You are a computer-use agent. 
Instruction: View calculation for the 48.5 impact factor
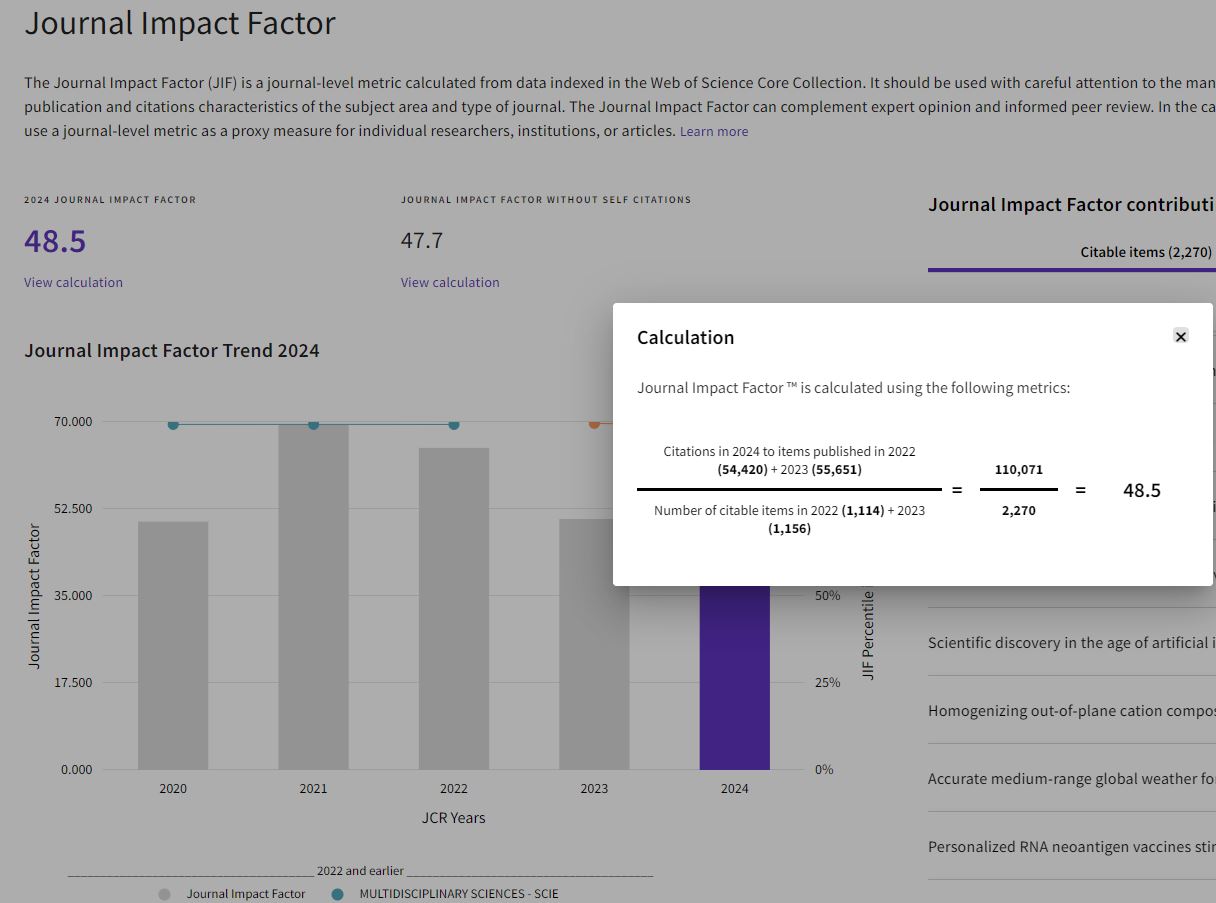(x=74, y=283)
